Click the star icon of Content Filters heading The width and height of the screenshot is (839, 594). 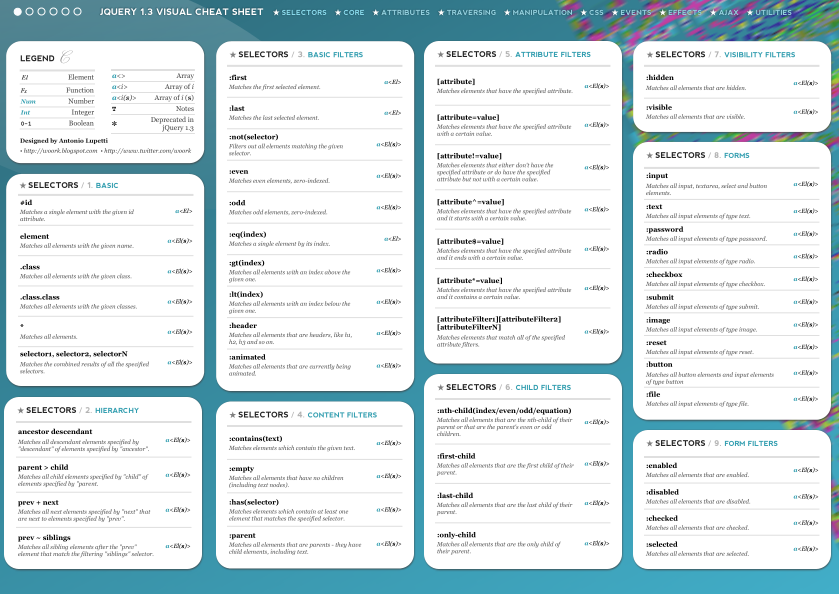233,415
